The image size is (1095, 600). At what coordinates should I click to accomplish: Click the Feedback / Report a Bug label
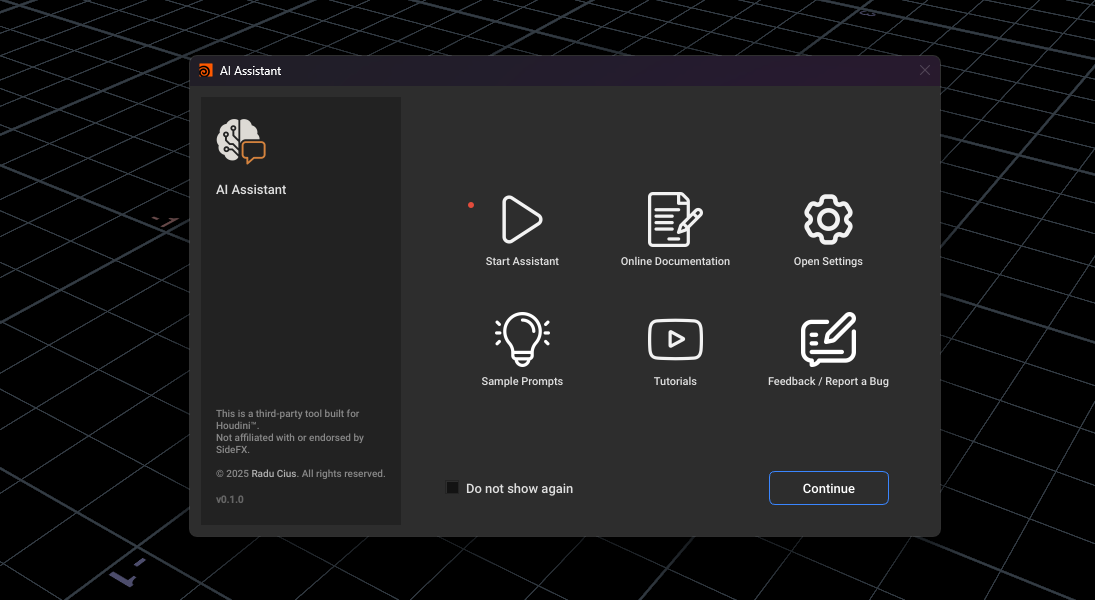828,381
